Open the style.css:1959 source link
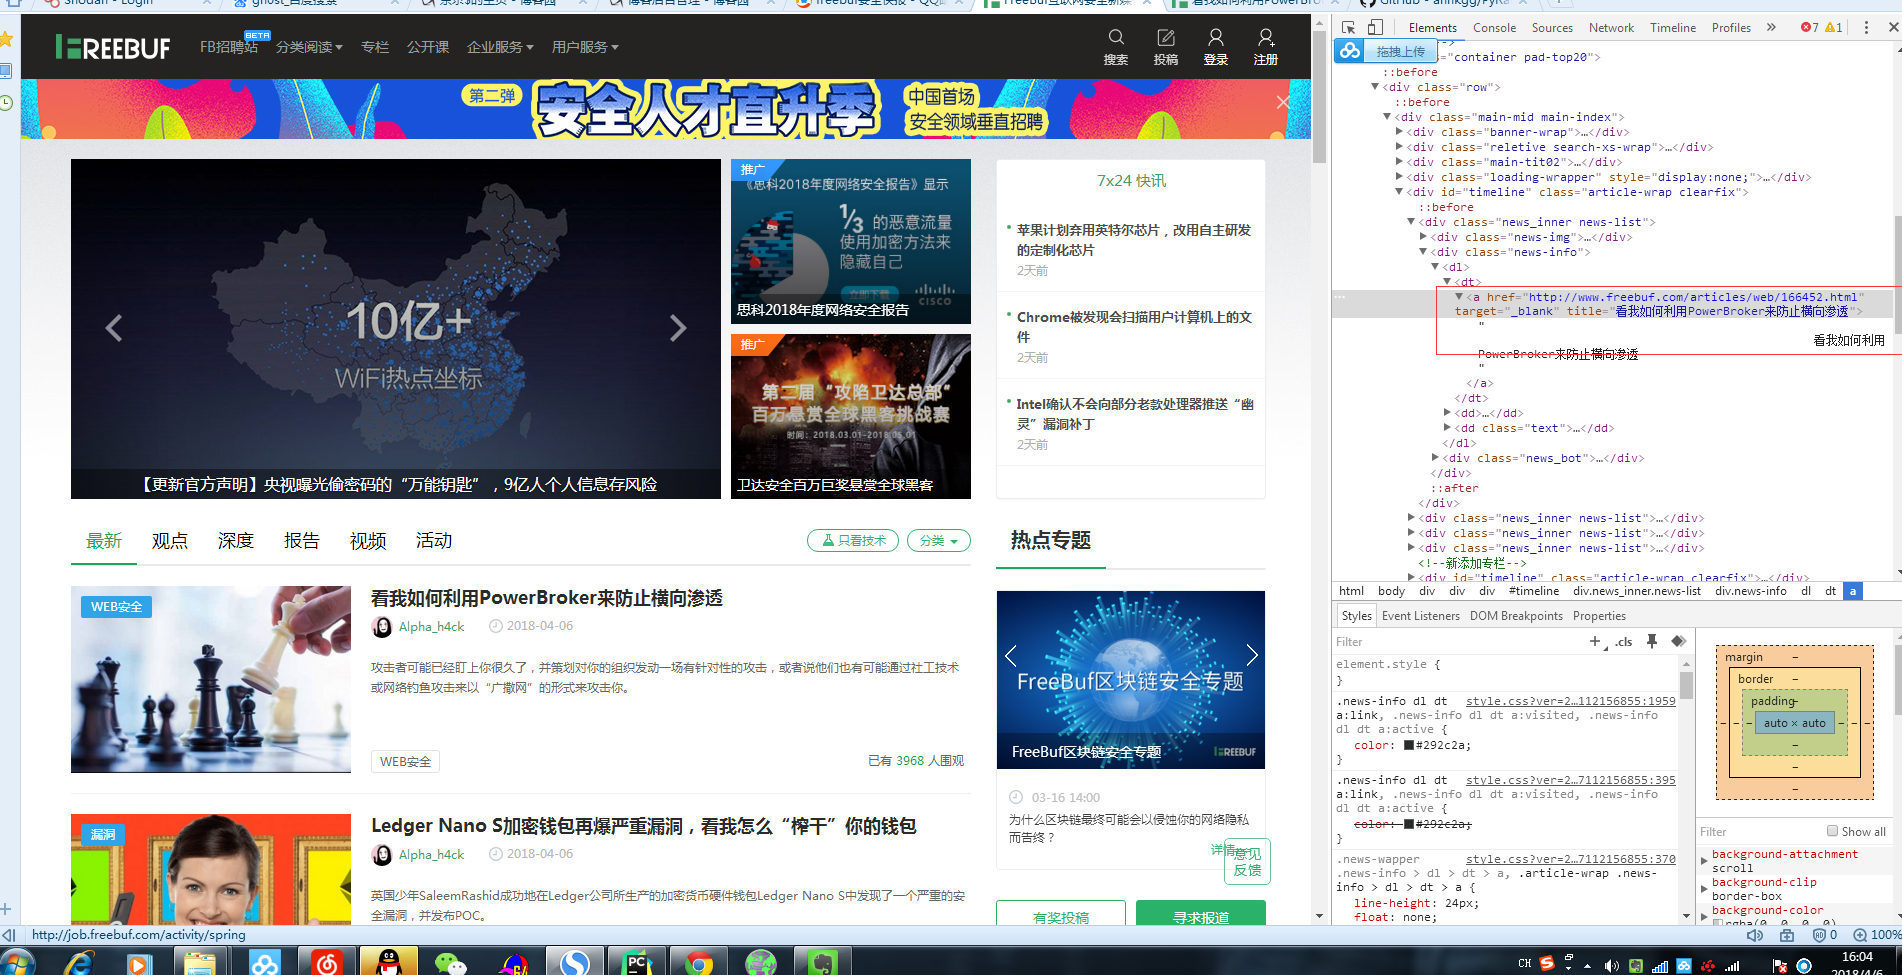The height and width of the screenshot is (975, 1902). [x=1570, y=701]
